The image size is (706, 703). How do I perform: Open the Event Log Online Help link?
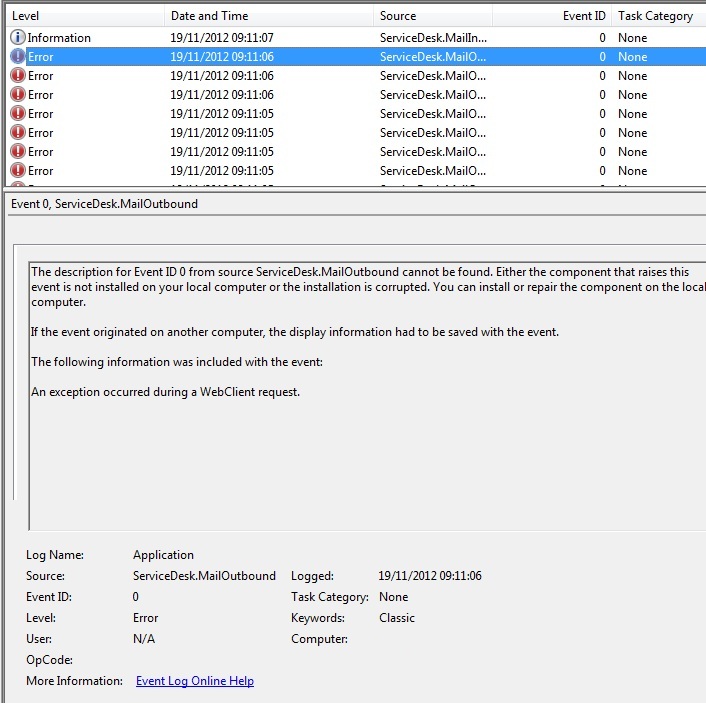[194, 681]
